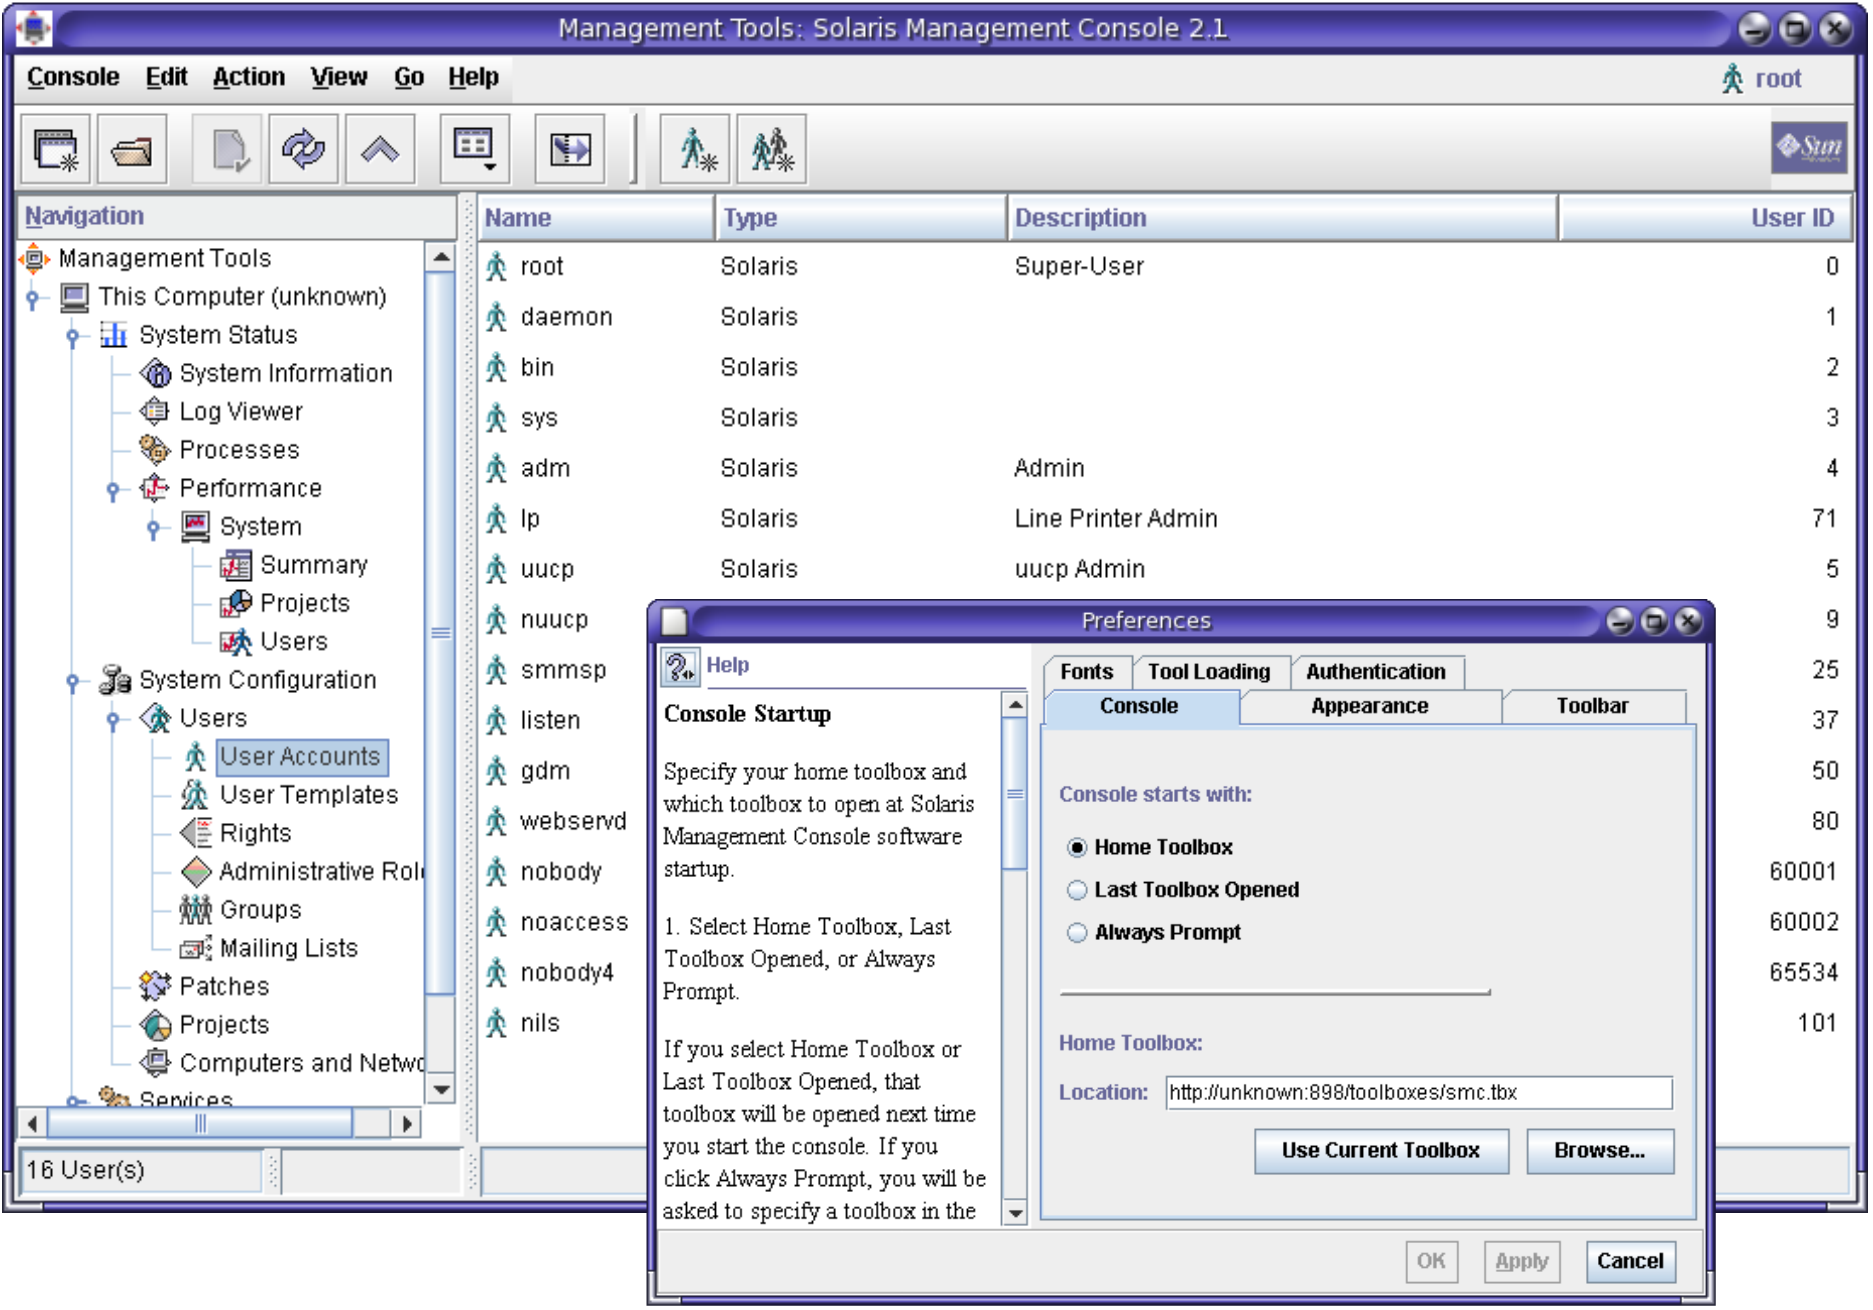
Task: Click the Help pane vertical scrollbar thumb
Action: click(x=1015, y=794)
